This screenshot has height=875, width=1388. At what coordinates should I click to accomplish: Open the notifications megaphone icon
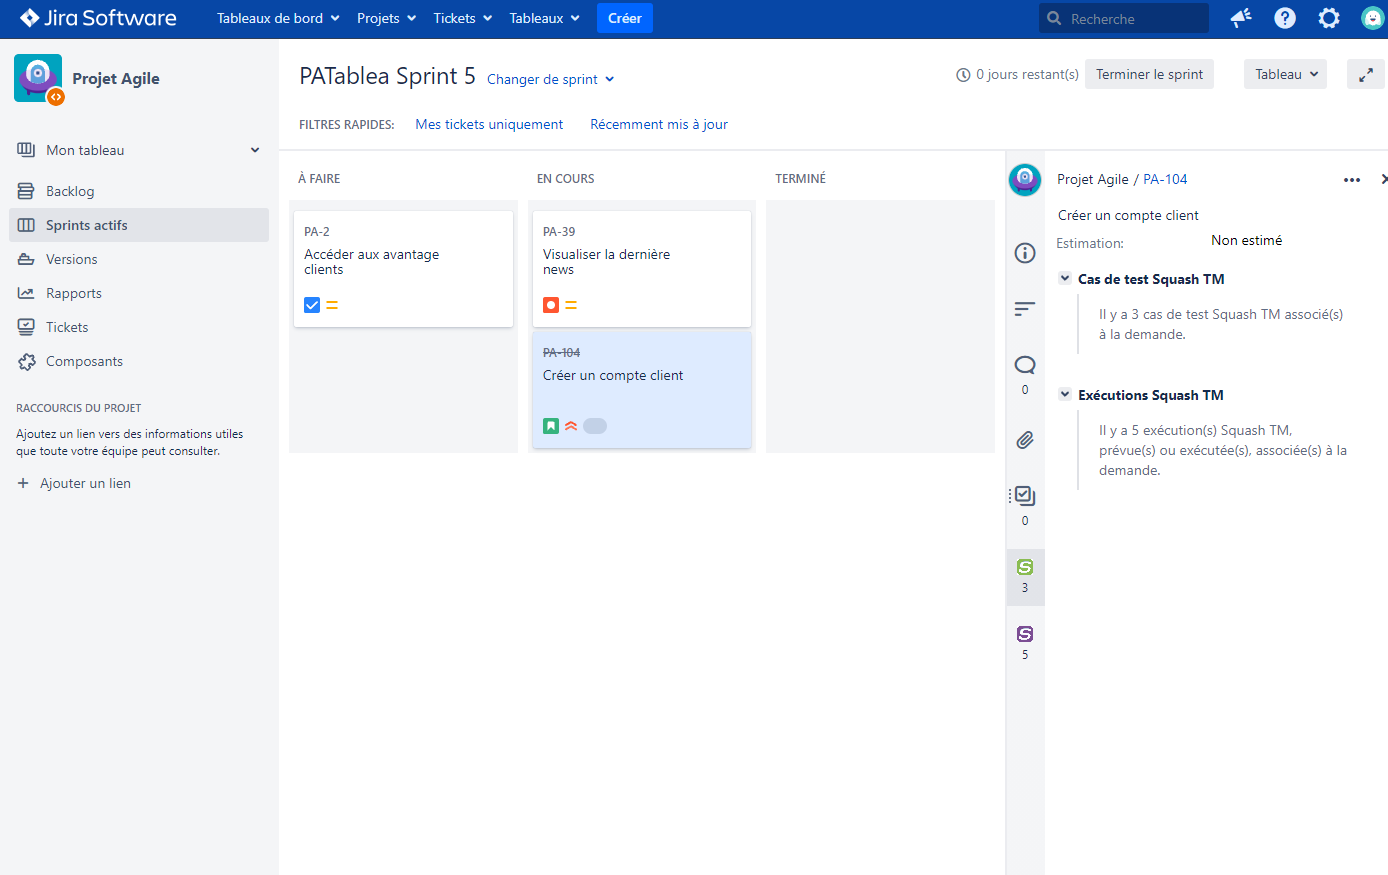coord(1241,18)
